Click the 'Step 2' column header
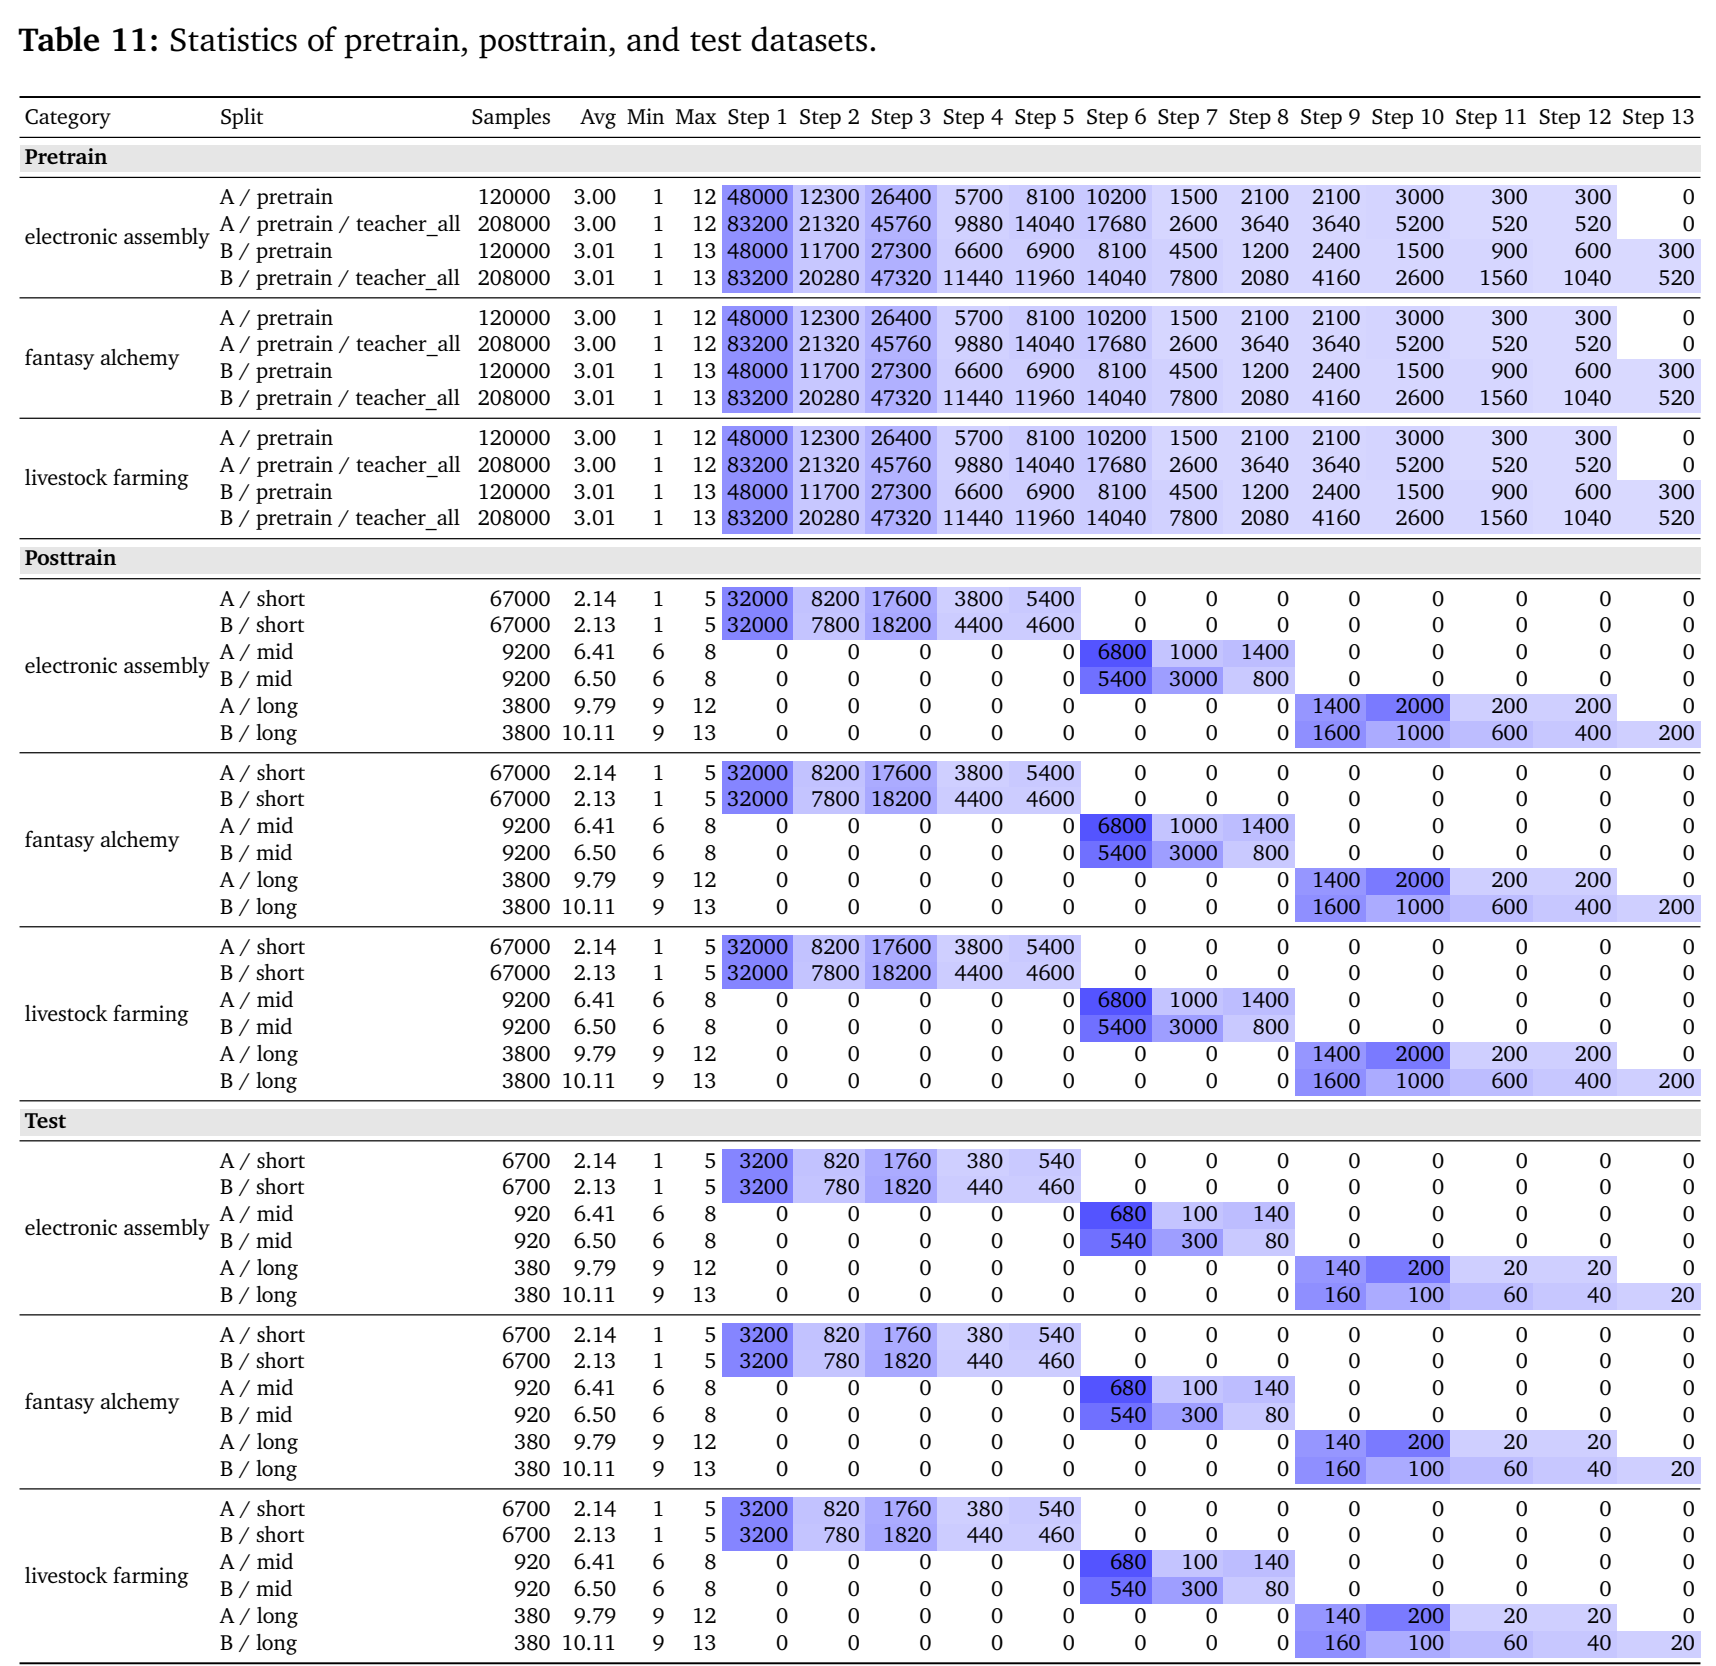Viewport: 1716px width, 1666px height. tap(829, 117)
